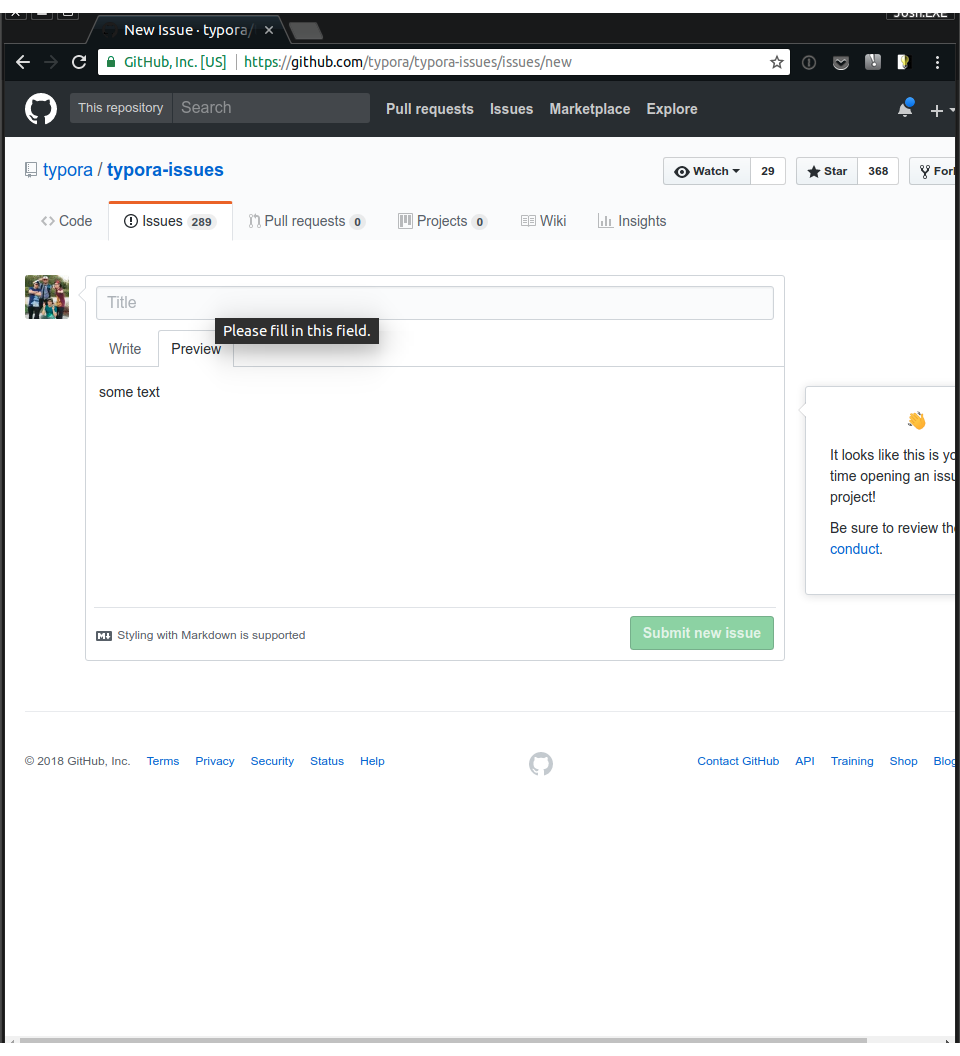Click the GitHub octocat icon in the footer
This screenshot has width=960, height=1056.
(x=540, y=763)
